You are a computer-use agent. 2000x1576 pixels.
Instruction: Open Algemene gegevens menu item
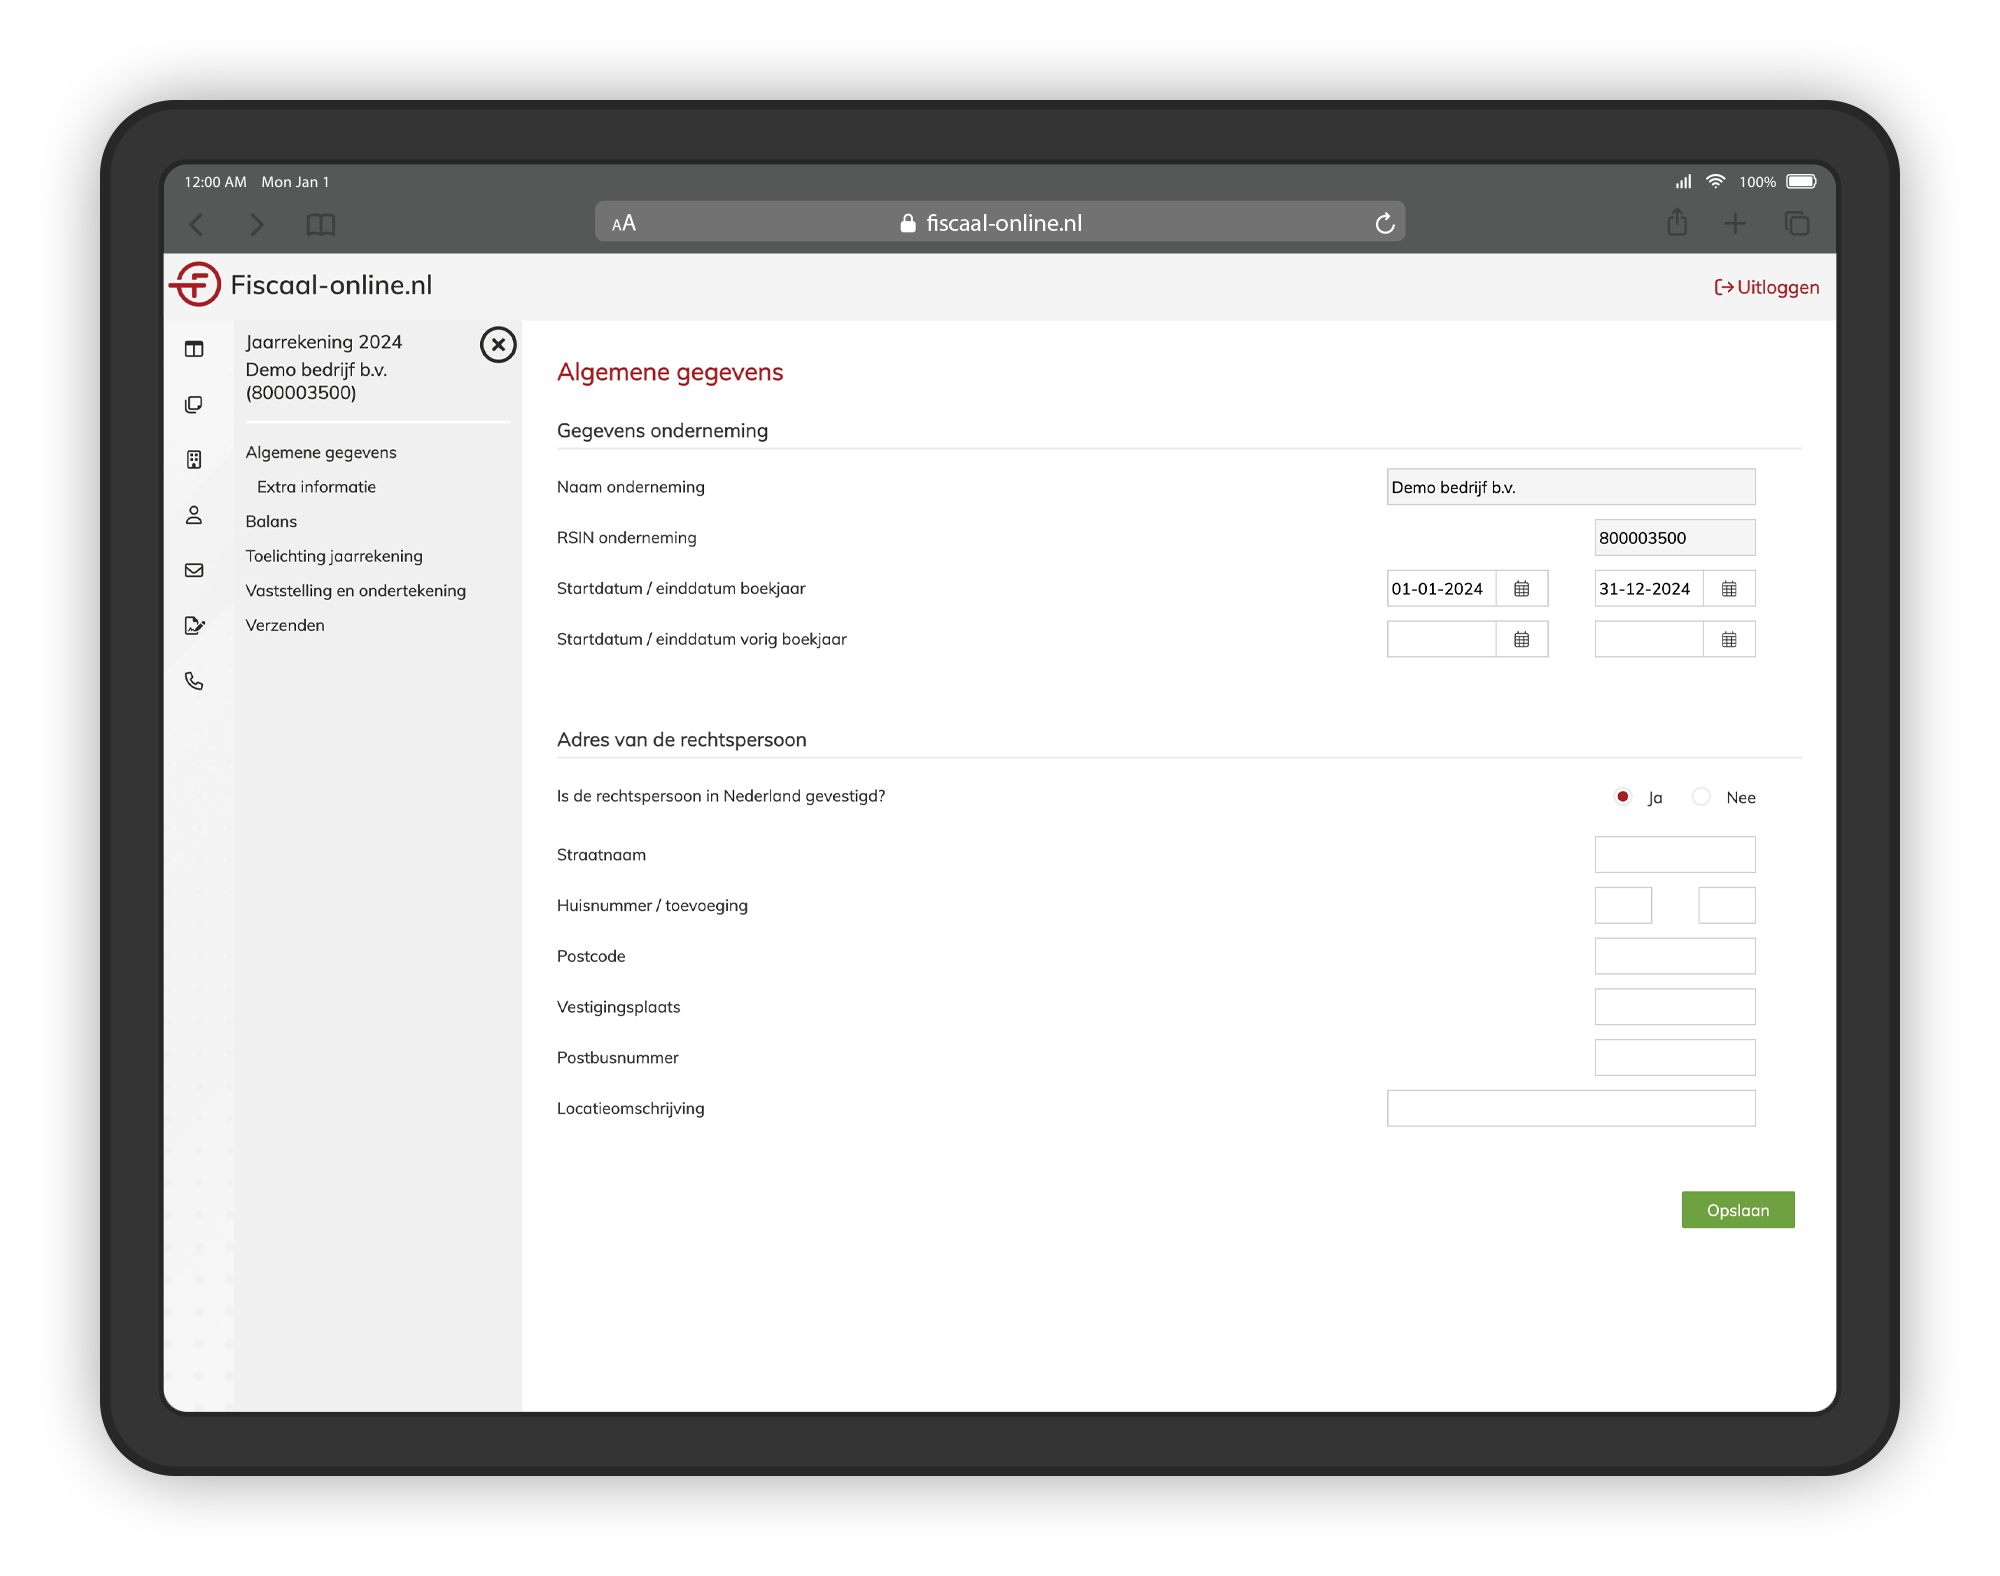321,452
